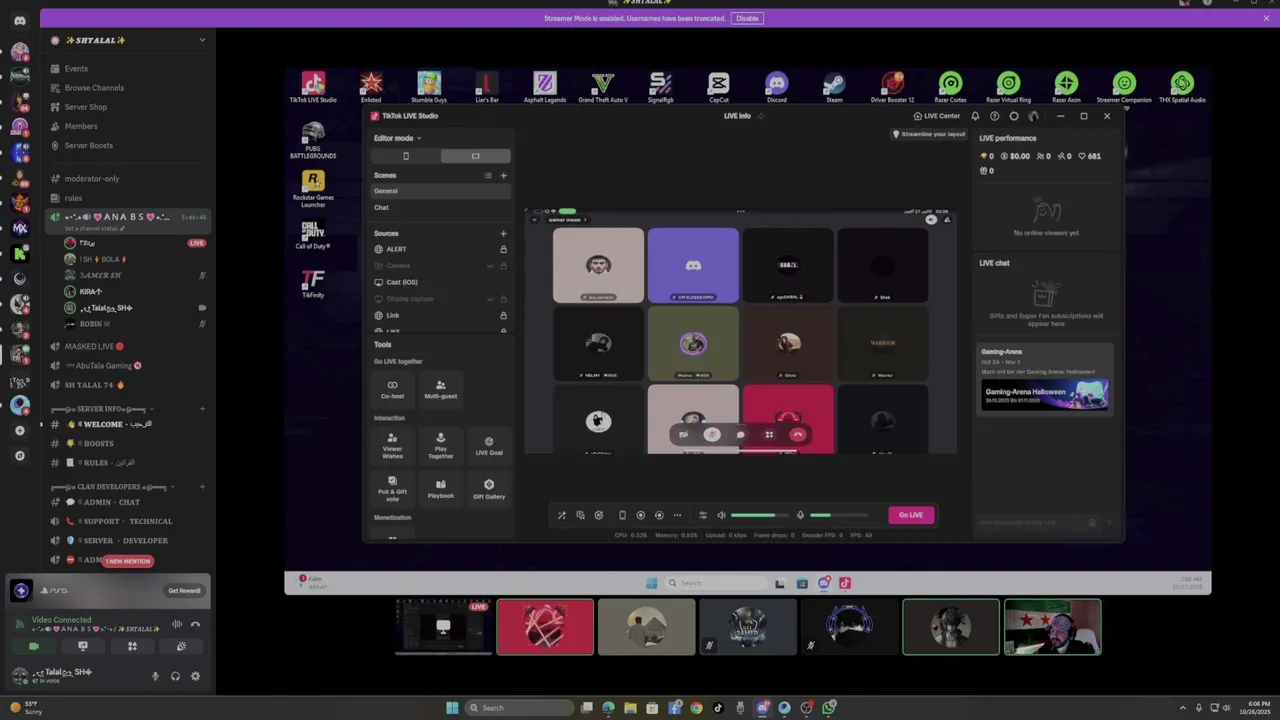Switch to landscape layout mode

[475, 156]
